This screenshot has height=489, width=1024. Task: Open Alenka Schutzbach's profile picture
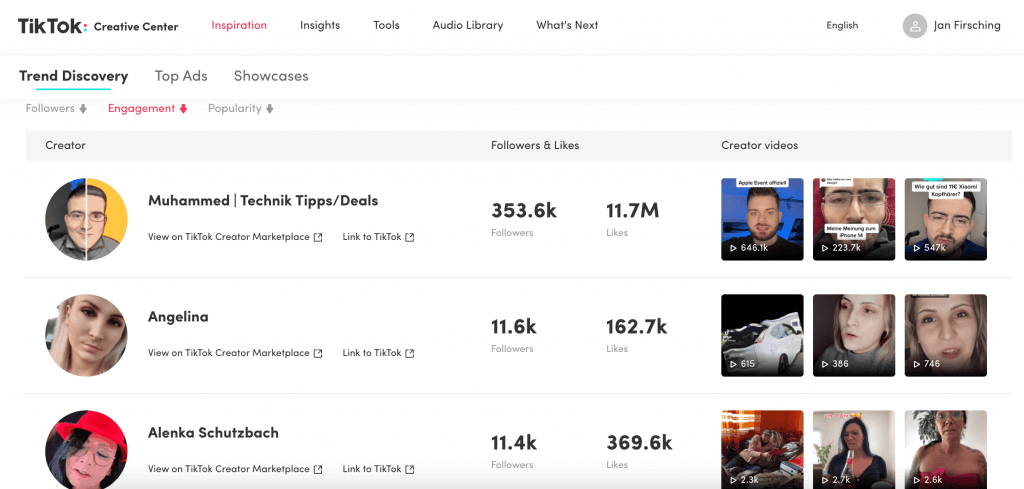pyautogui.click(x=86, y=450)
